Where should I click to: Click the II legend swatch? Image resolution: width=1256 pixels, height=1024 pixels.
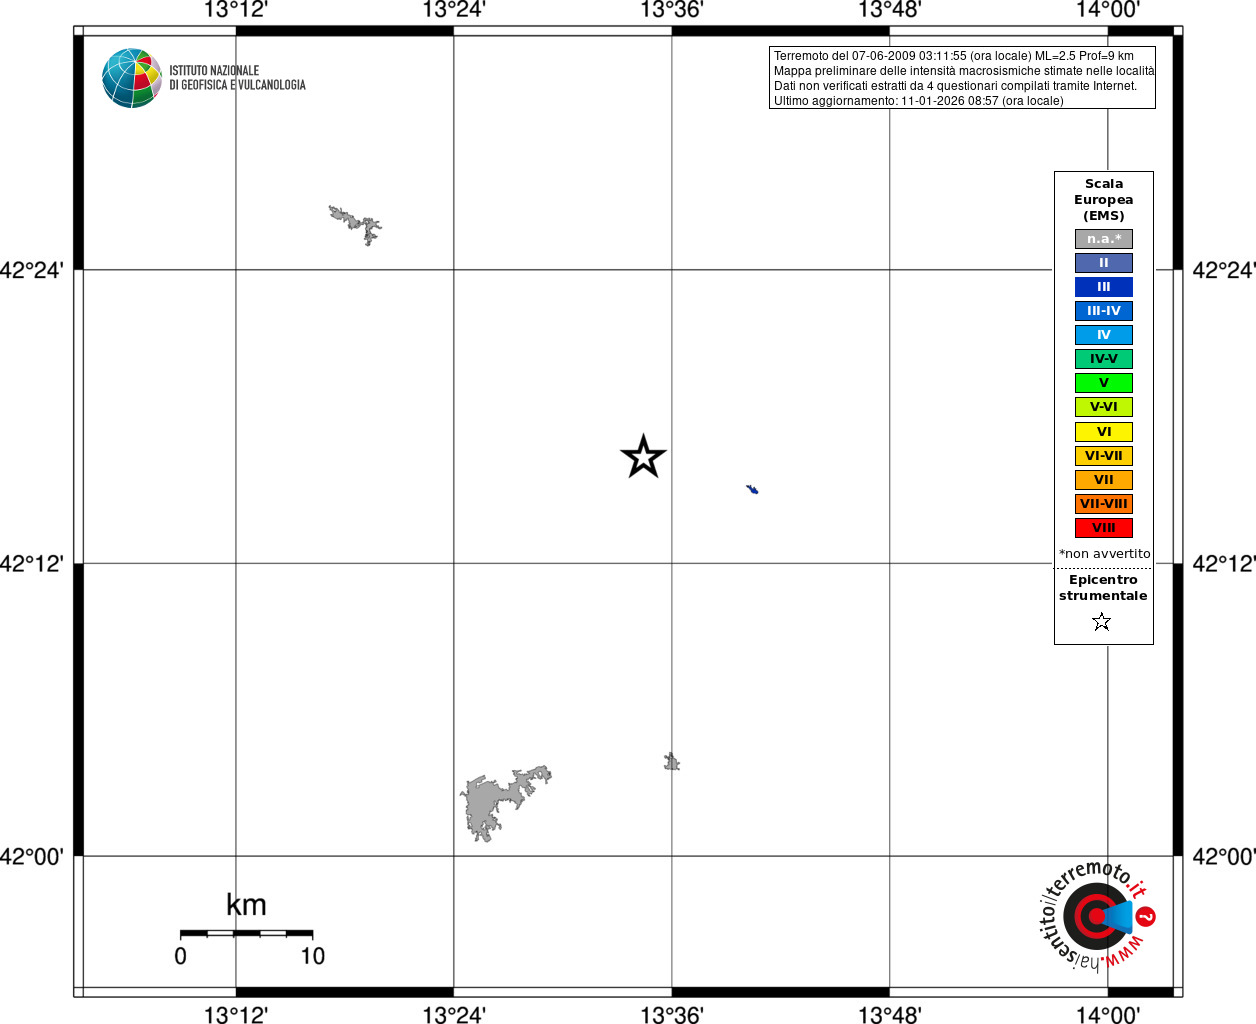click(x=1104, y=263)
